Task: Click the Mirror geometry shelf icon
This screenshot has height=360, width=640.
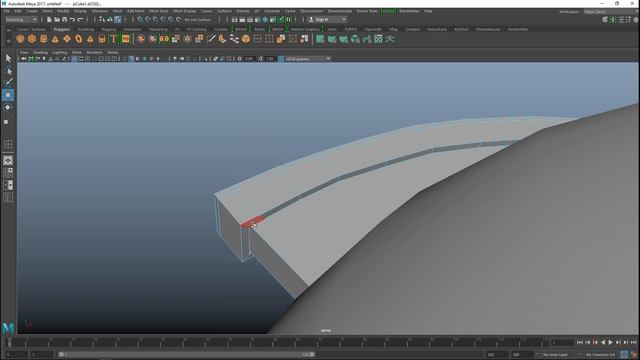Action: (164, 39)
